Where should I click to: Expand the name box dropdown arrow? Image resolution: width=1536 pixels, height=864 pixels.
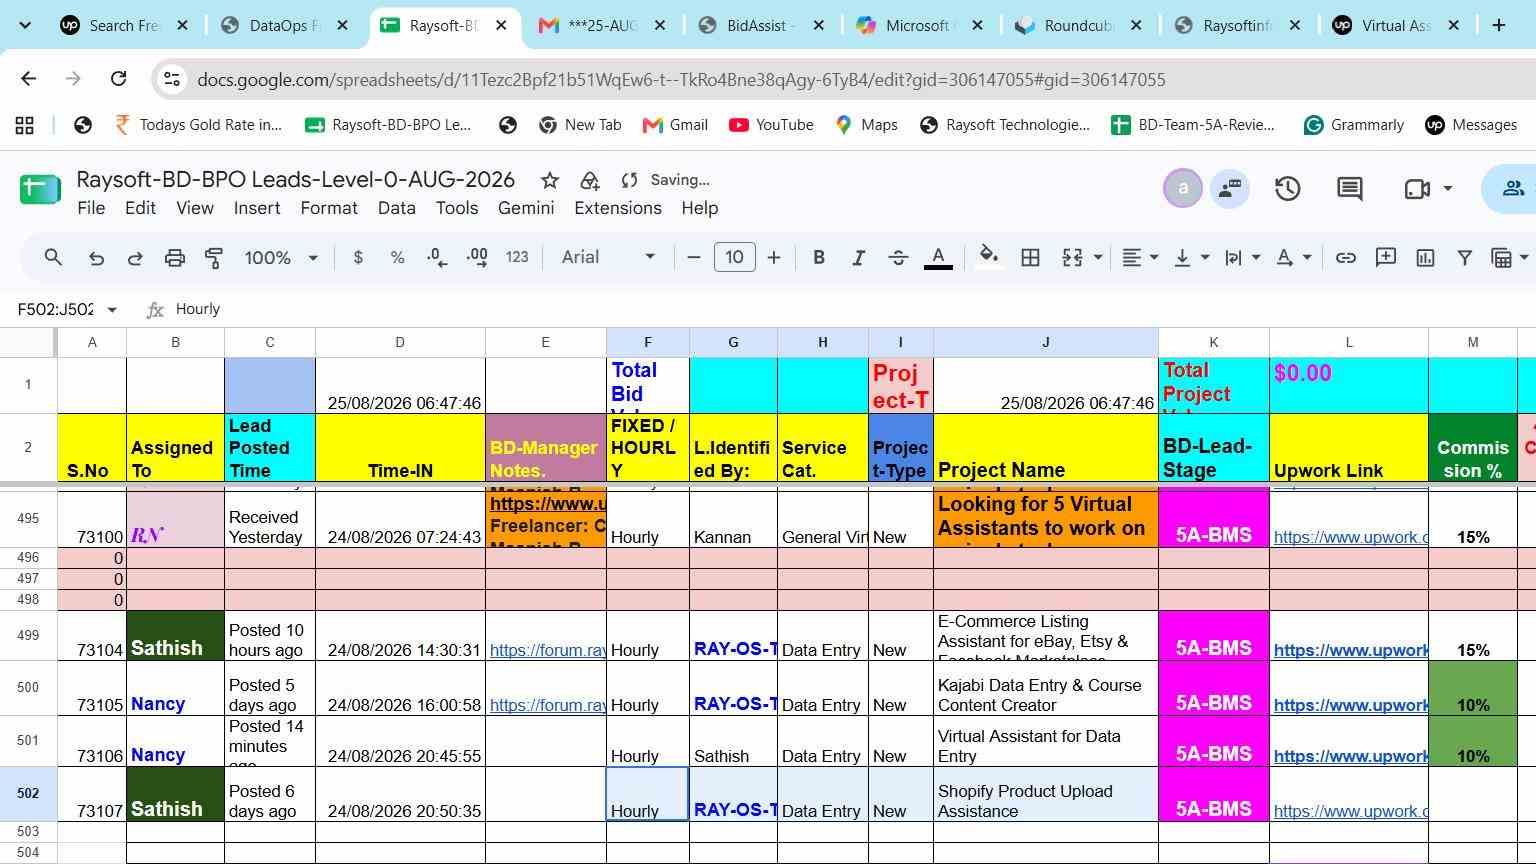coord(112,310)
